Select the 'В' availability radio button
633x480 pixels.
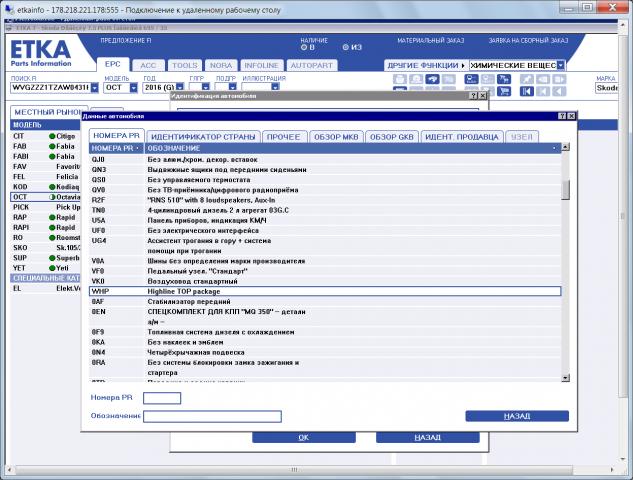[304, 48]
